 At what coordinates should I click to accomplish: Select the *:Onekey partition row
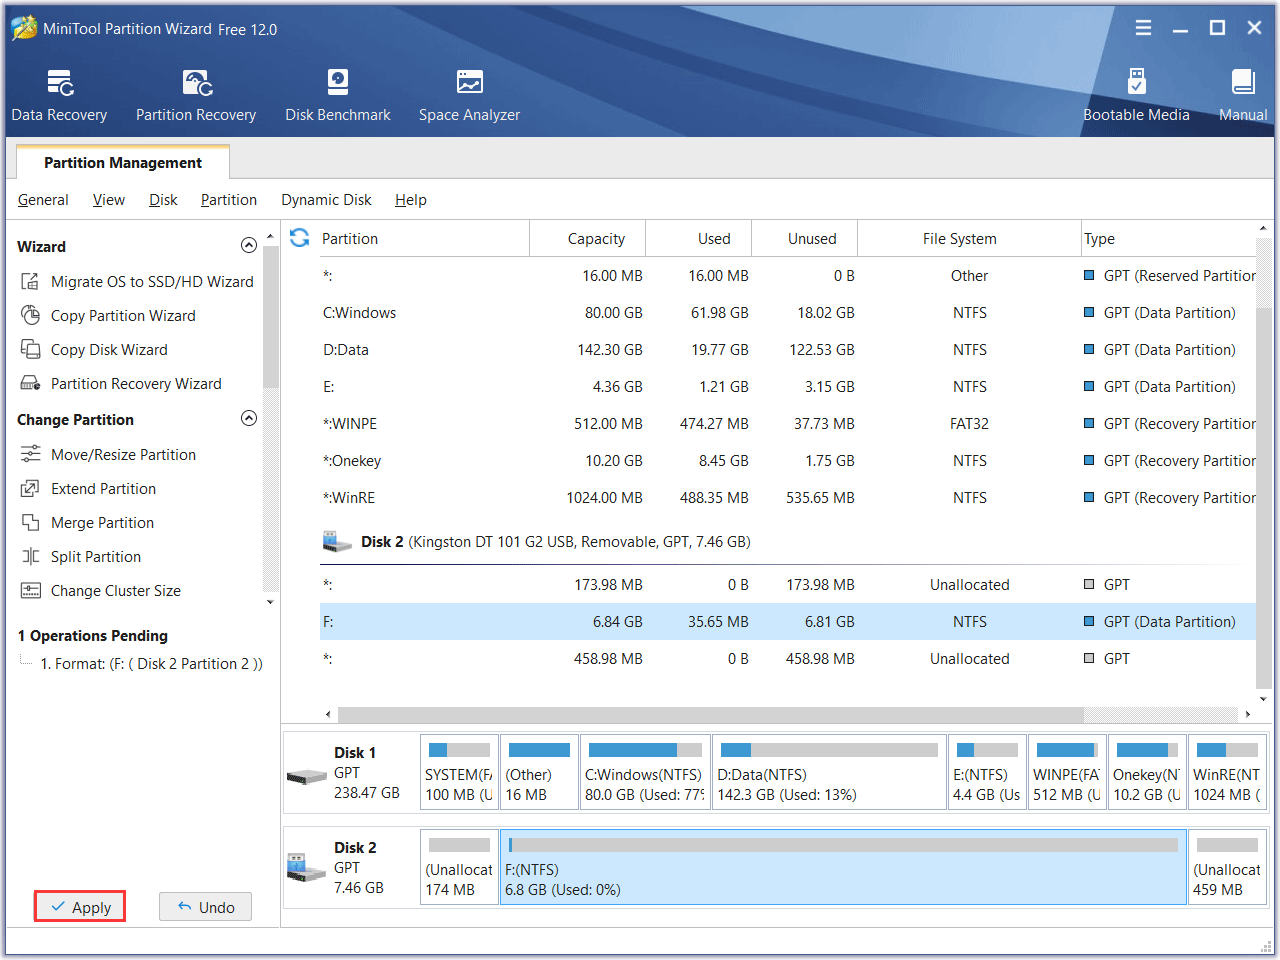[x=788, y=461]
